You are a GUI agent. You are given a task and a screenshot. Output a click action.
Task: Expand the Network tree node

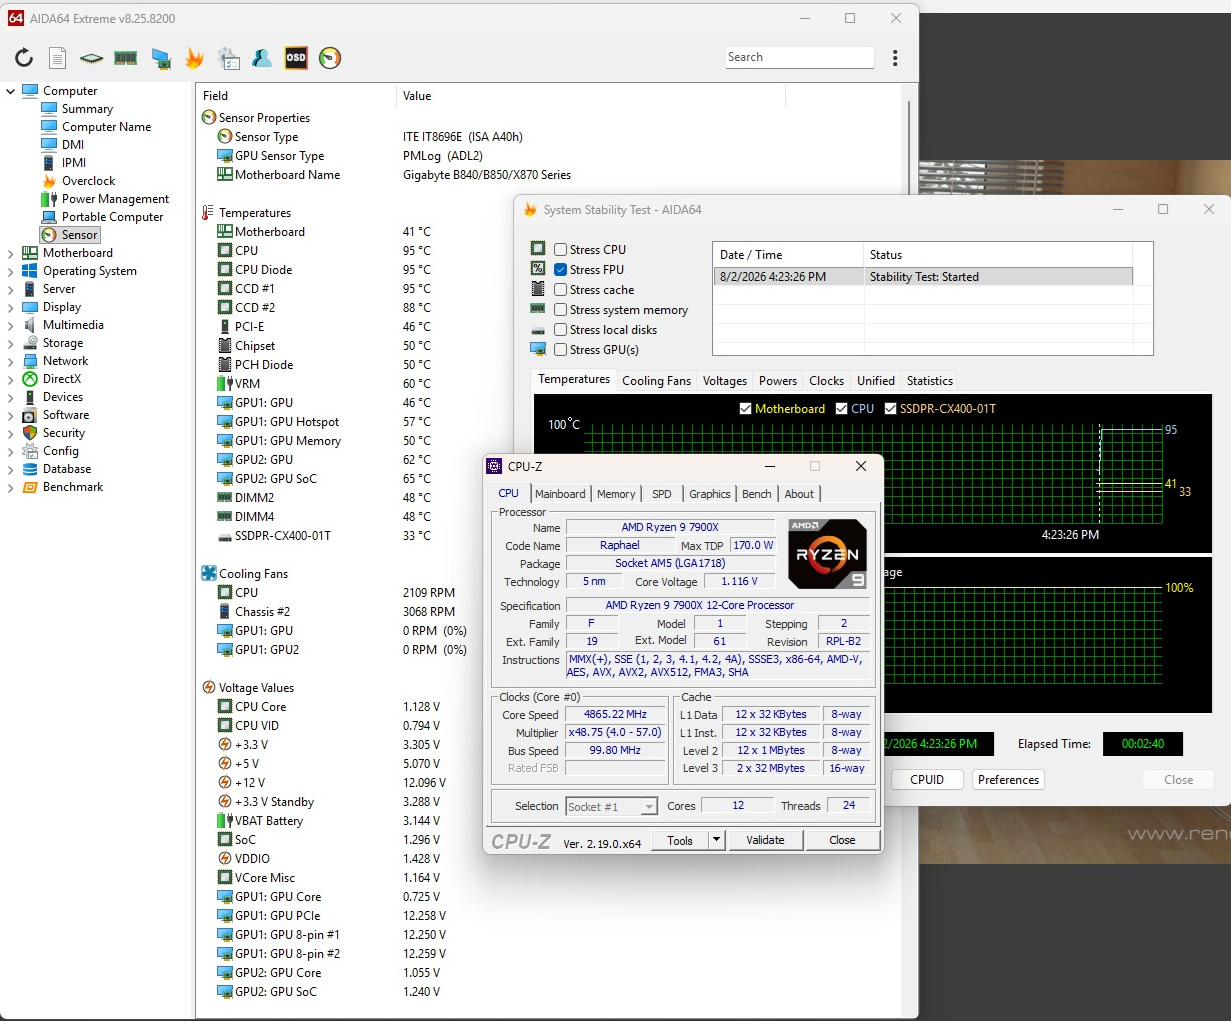pos(11,361)
